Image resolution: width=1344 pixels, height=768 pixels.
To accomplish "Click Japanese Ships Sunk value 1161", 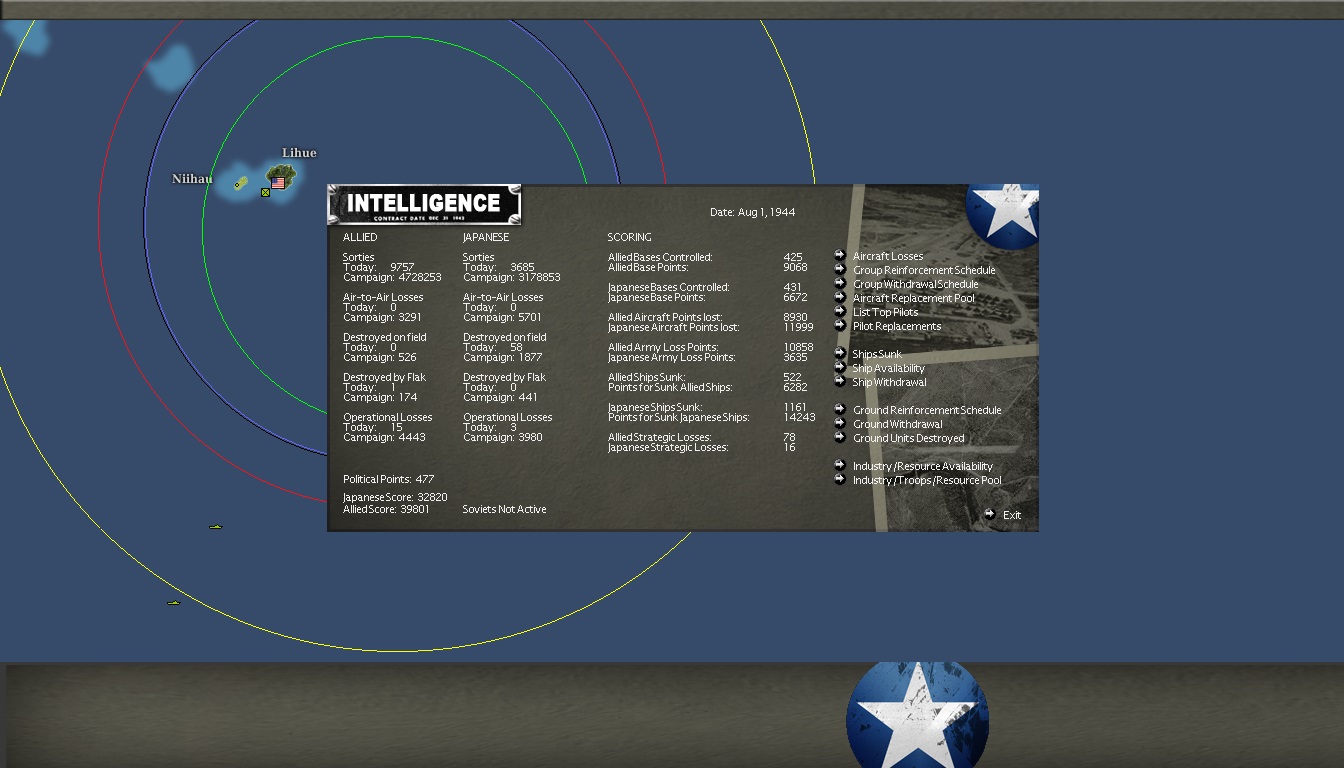I will [x=794, y=407].
